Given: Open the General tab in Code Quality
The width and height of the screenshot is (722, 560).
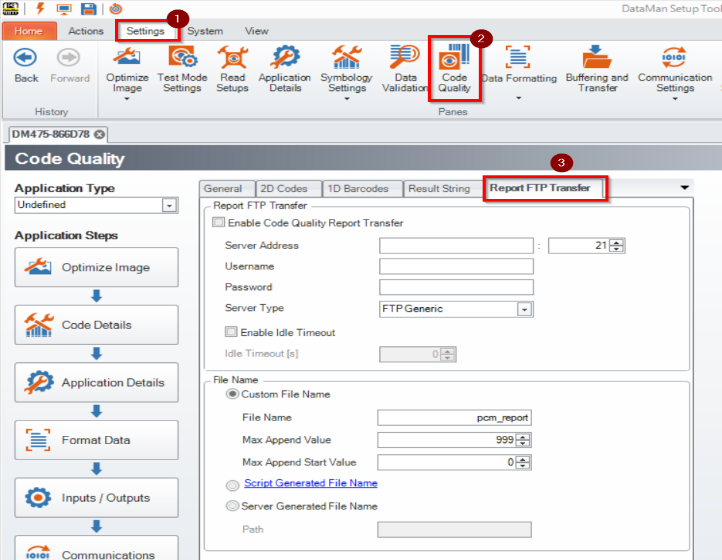Looking at the screenshot, I should [x=226, y=189].
